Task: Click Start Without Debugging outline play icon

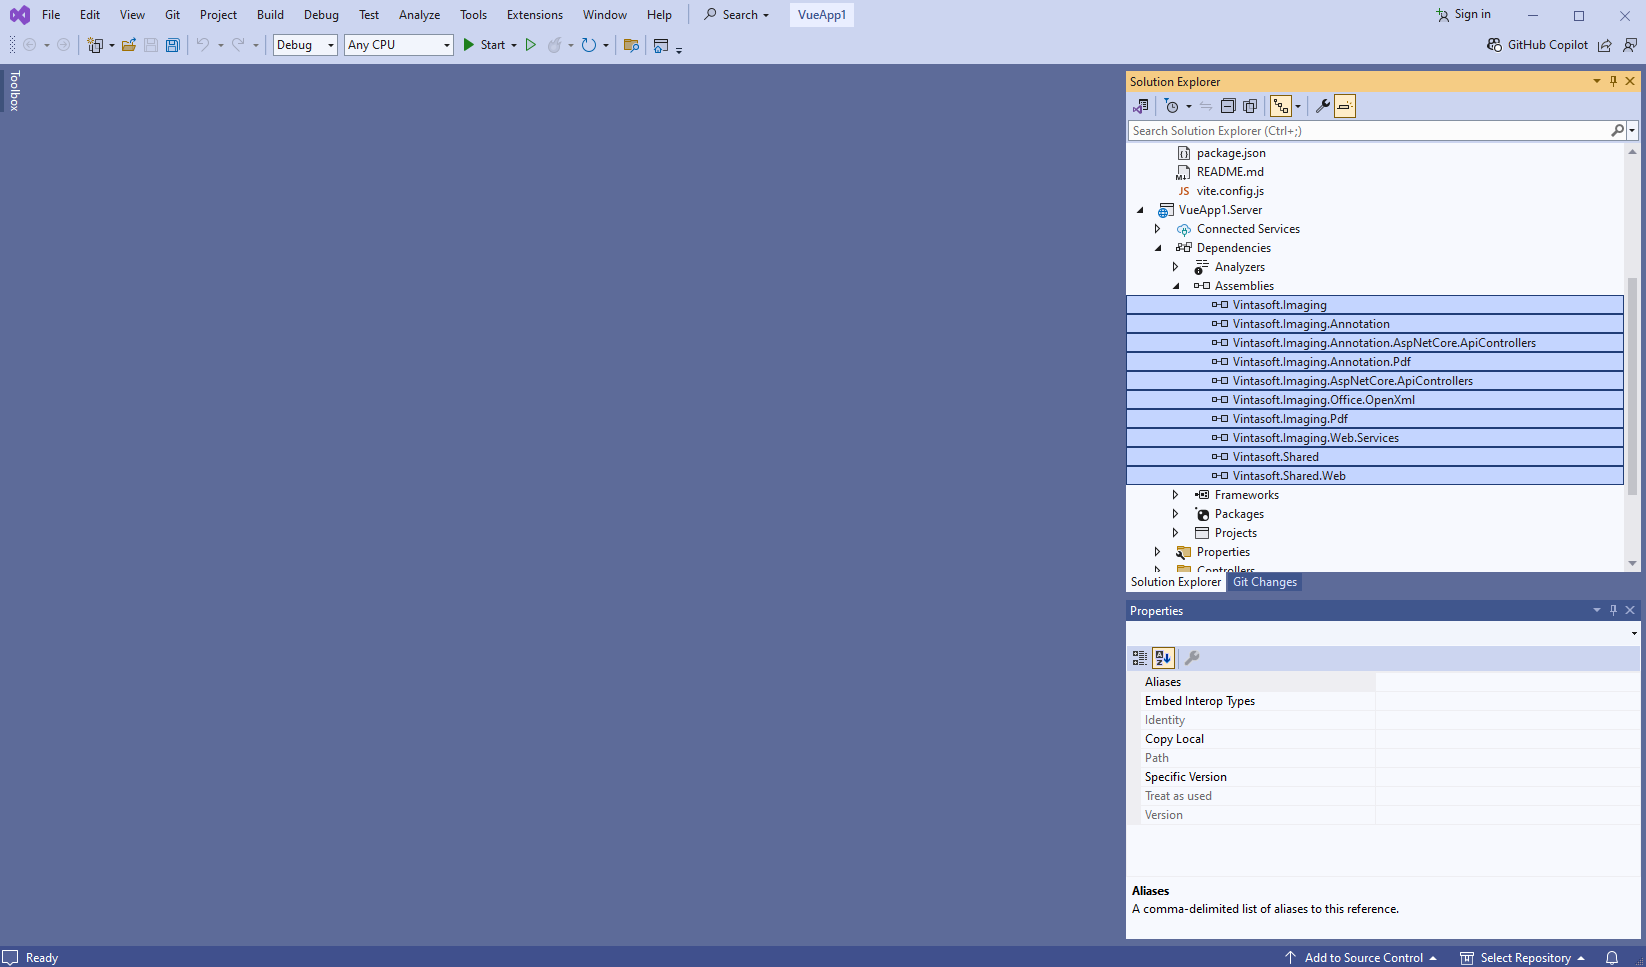Action: point(531,45)
